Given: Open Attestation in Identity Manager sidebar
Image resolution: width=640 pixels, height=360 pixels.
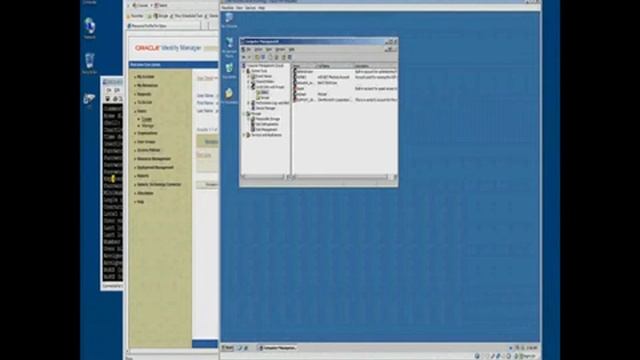Looking at the screenshot, I should [x=145, y=193].
